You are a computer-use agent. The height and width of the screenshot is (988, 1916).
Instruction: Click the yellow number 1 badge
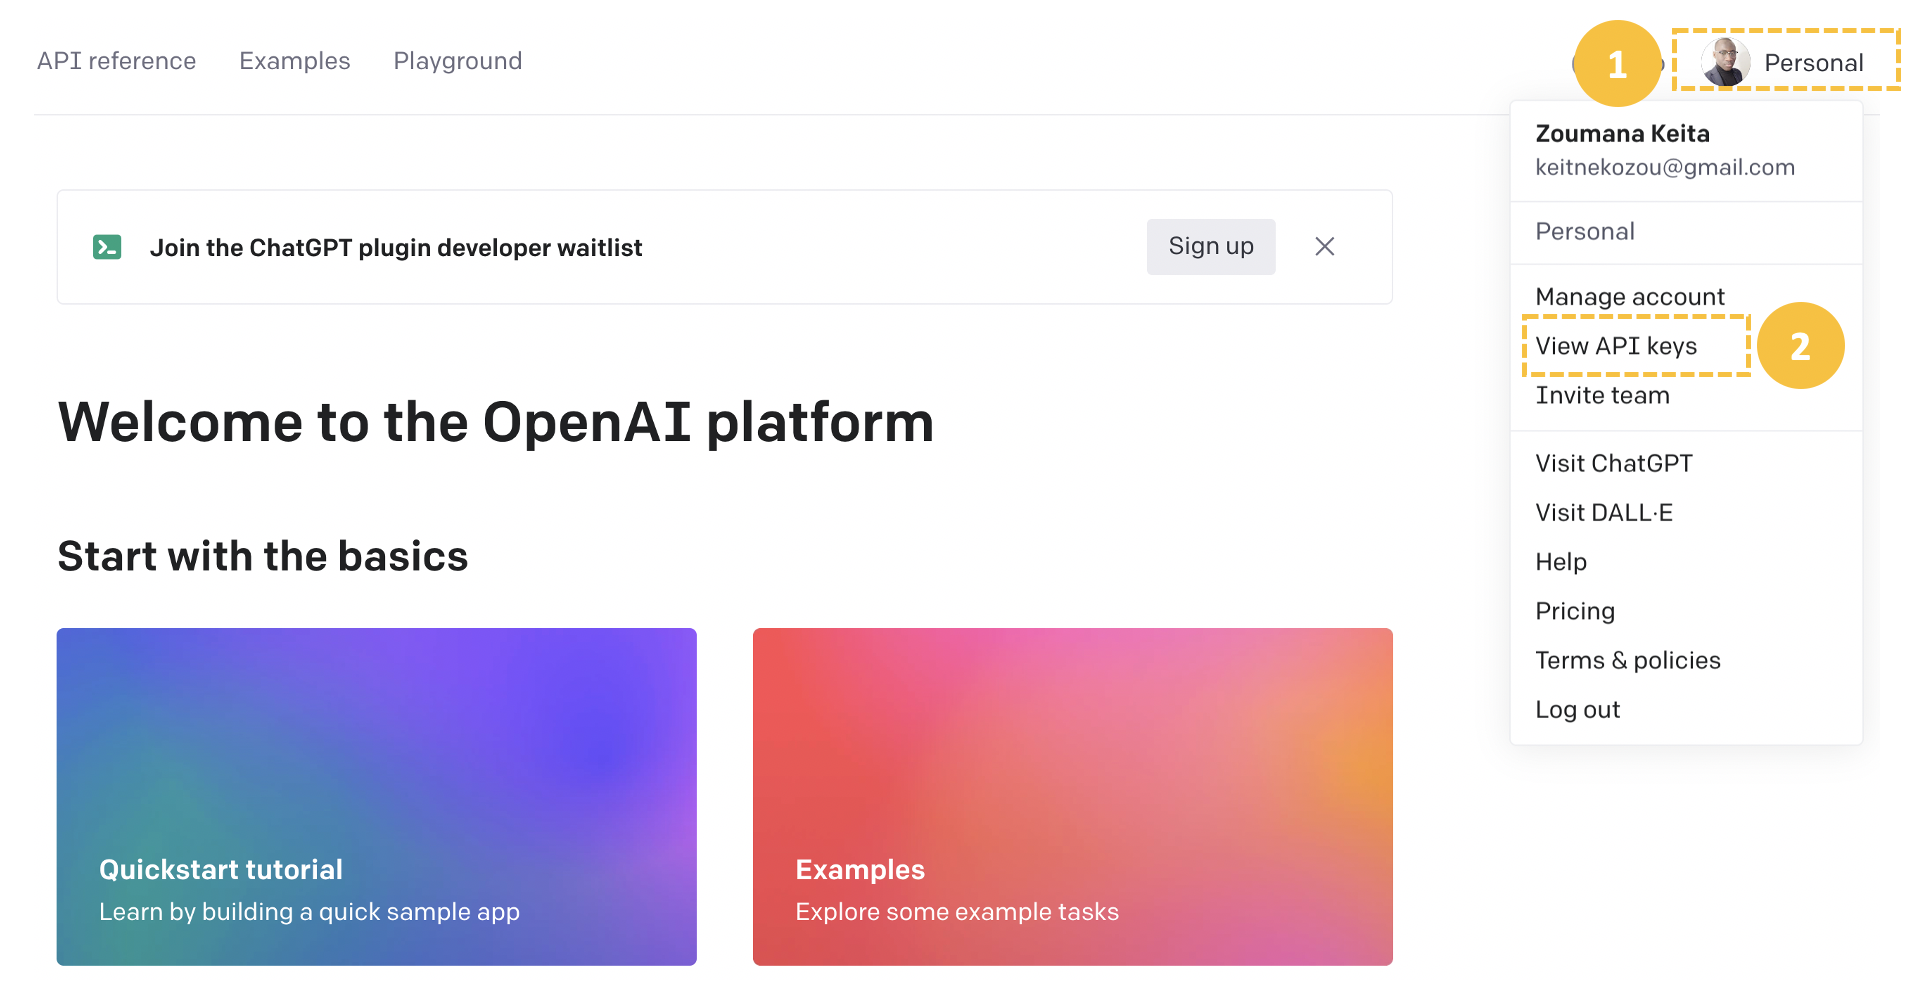(1617, 65)
